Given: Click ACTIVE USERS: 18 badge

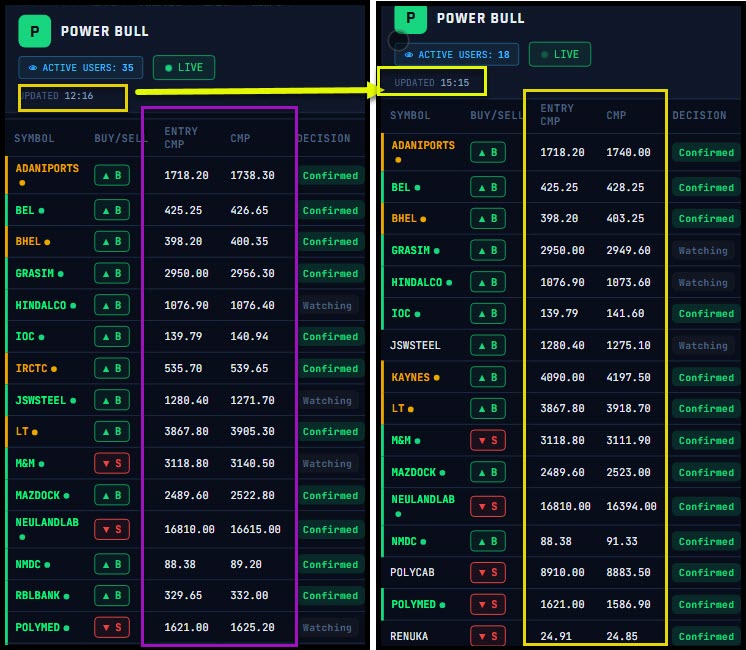Looking at the screenshot, I should coord(456,55).
